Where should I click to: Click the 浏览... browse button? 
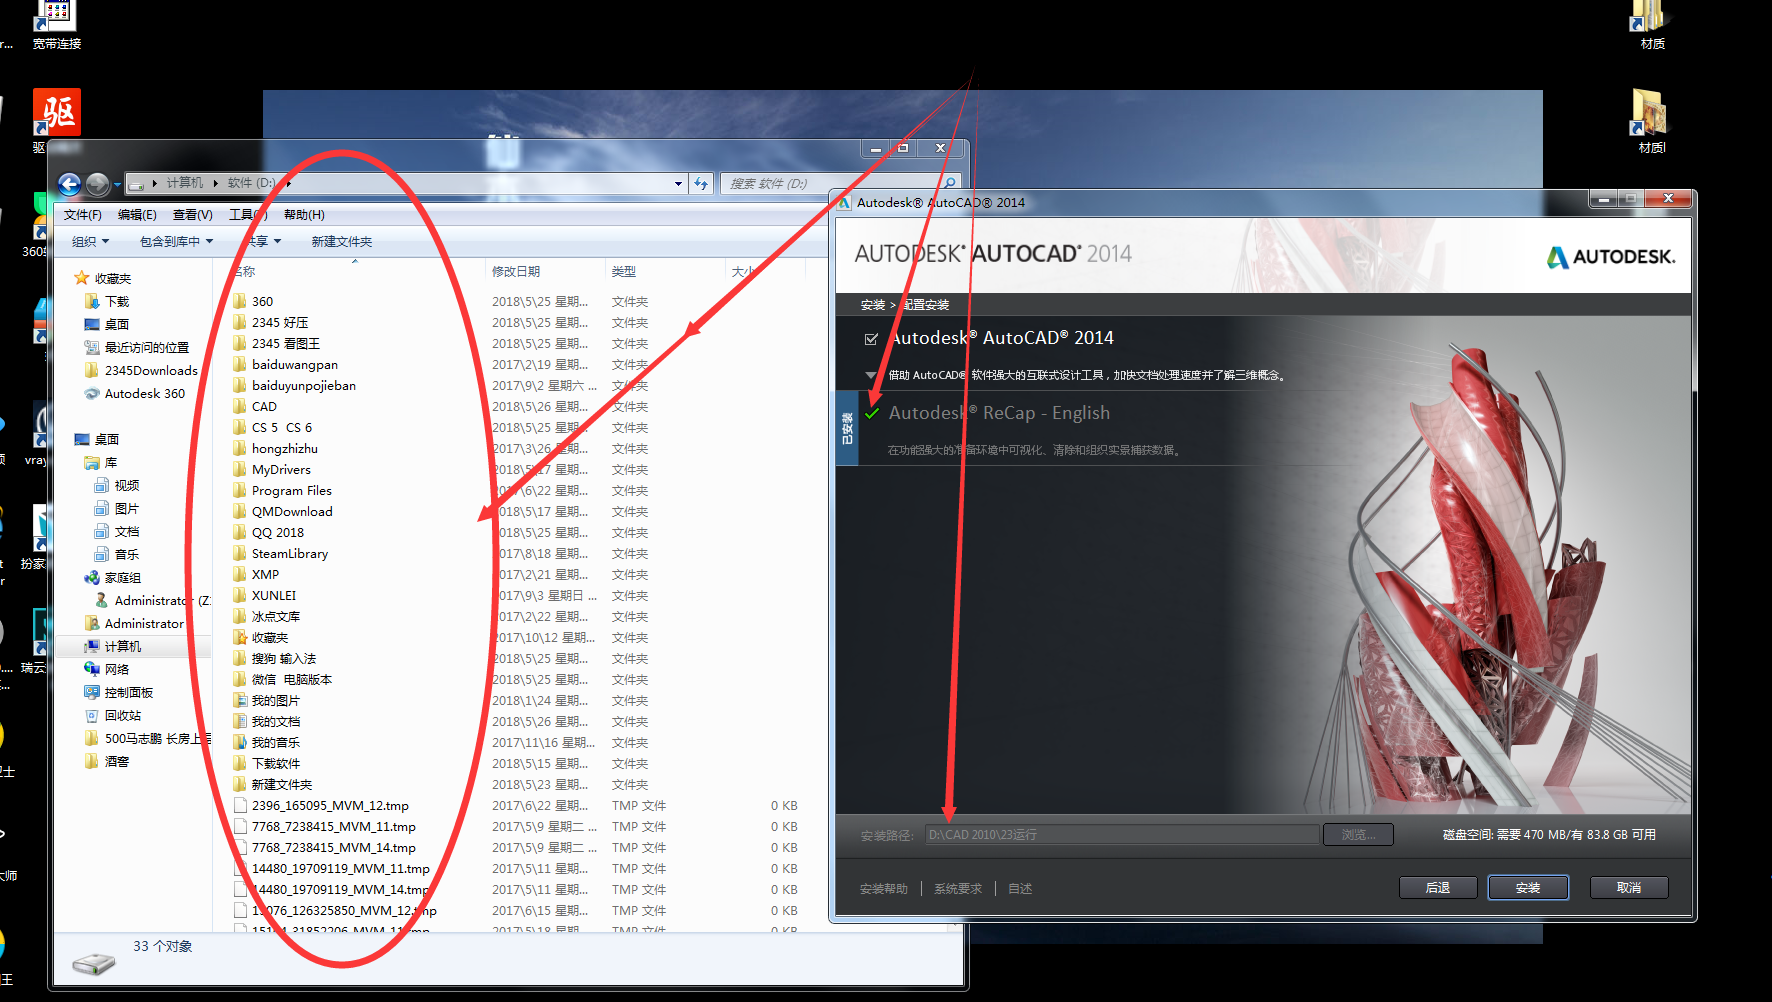pos(1358,834)
